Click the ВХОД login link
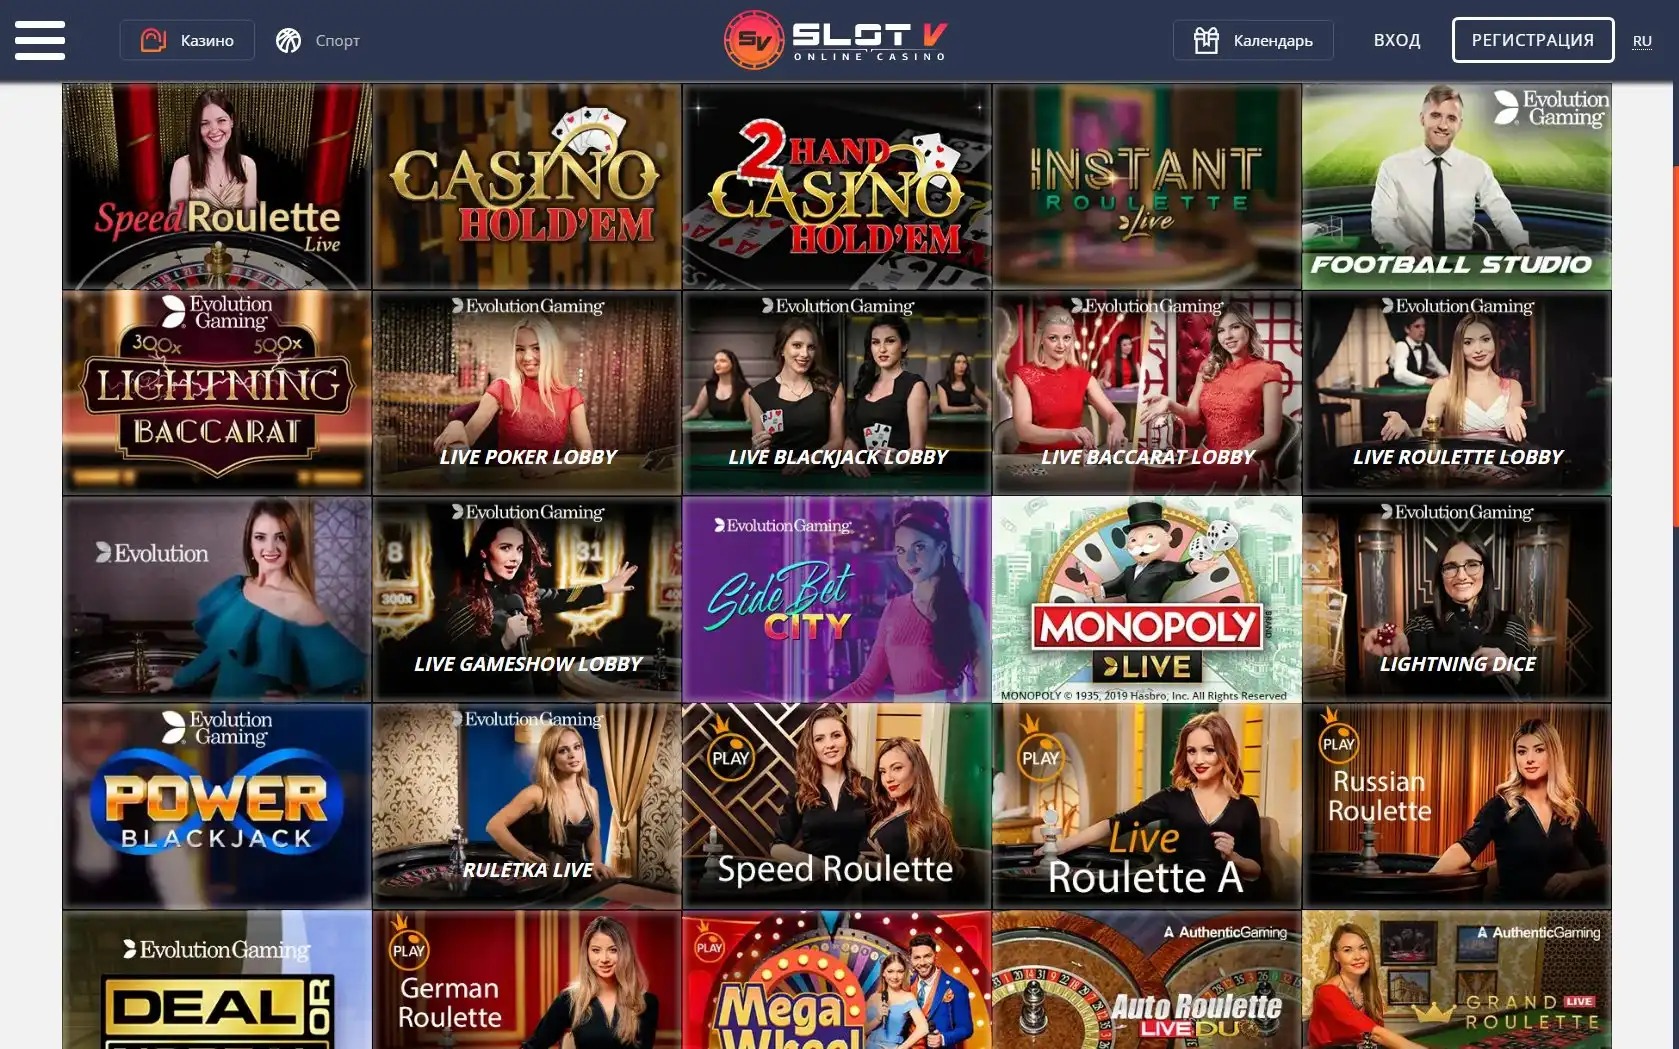This screenshot has width=1679, height=1049. coord(1396,40)
